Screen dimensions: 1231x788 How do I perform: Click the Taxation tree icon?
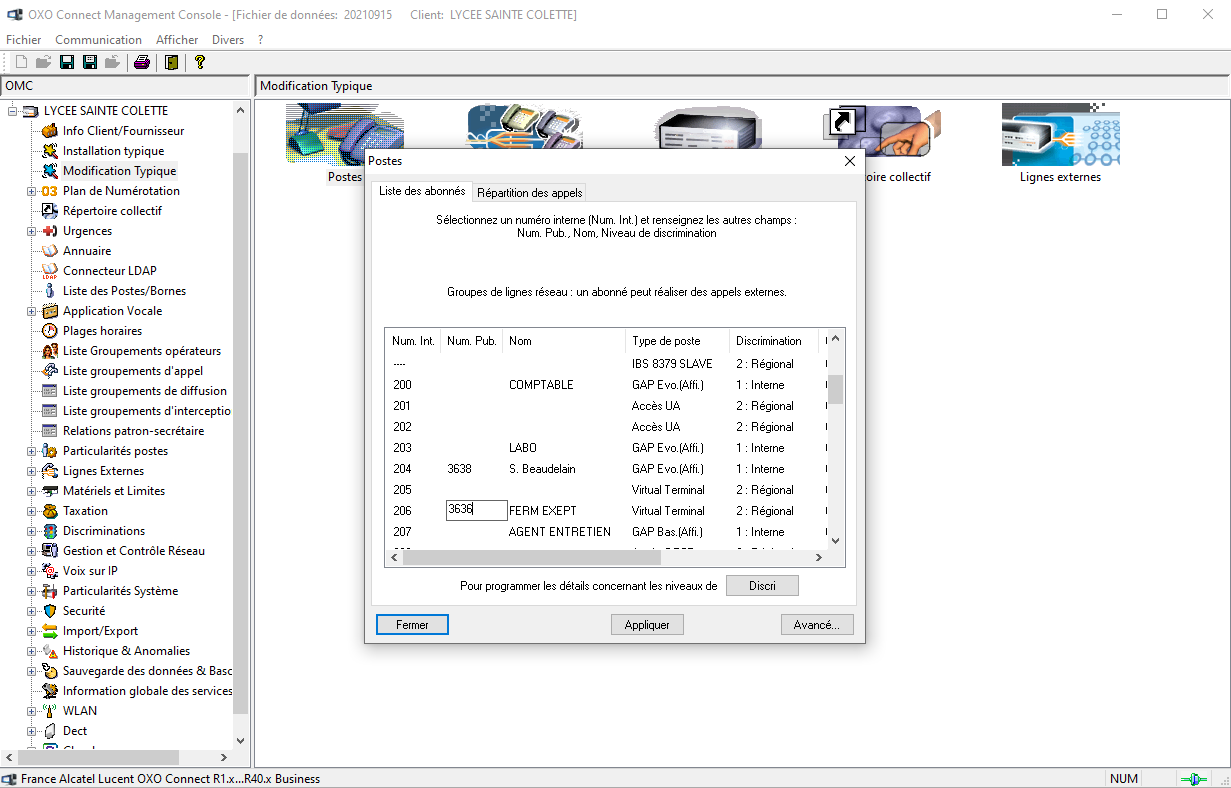coord(49,511)
